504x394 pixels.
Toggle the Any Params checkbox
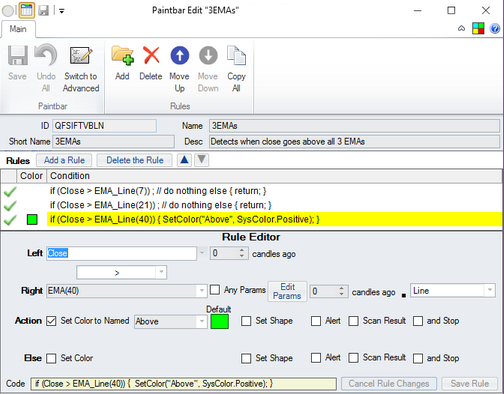click(x=215, y=290)
